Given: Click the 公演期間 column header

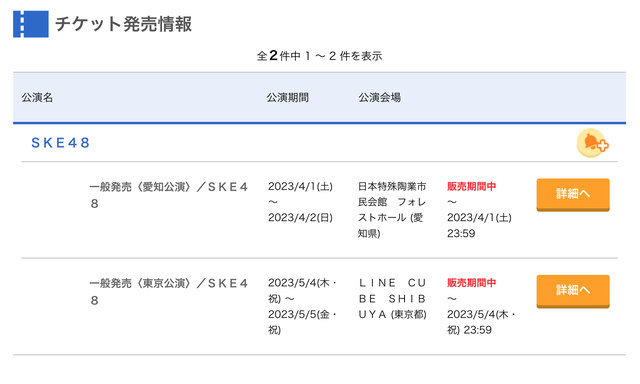Looking at the screenshot, I should click(288, 98).
